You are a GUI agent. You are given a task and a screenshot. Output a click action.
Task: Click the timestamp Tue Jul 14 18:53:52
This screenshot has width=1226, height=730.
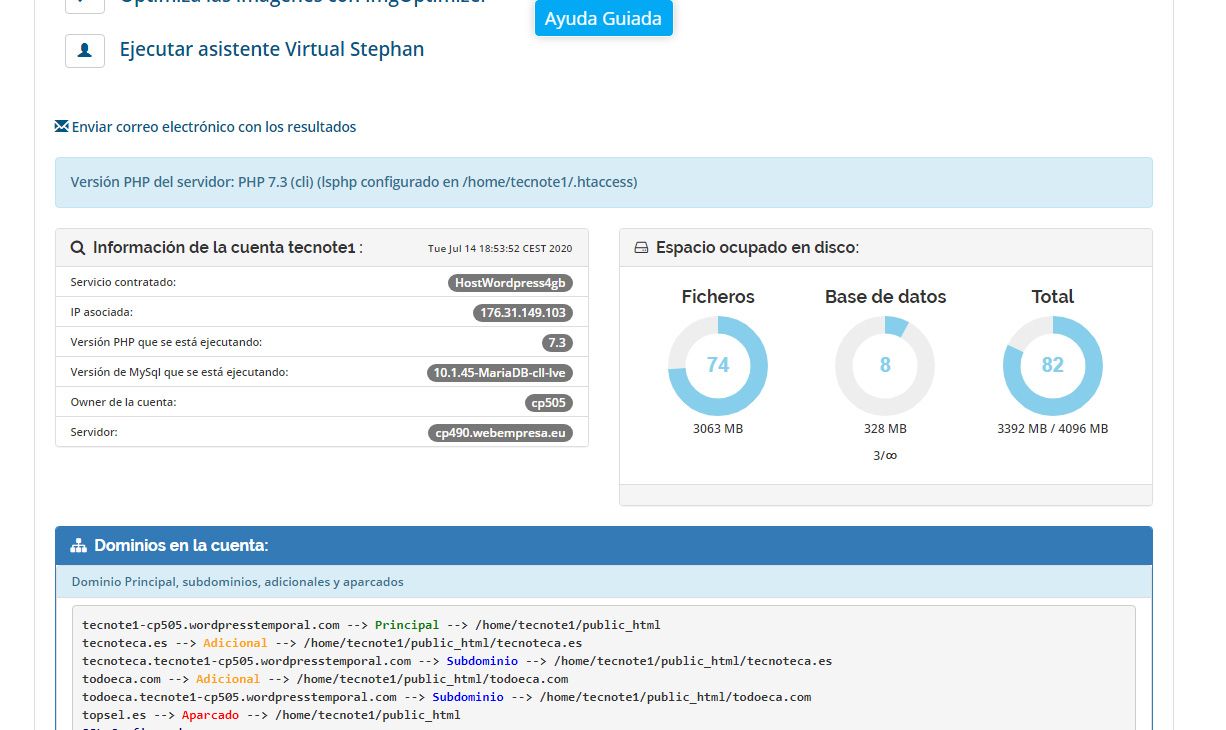point(500,249)
